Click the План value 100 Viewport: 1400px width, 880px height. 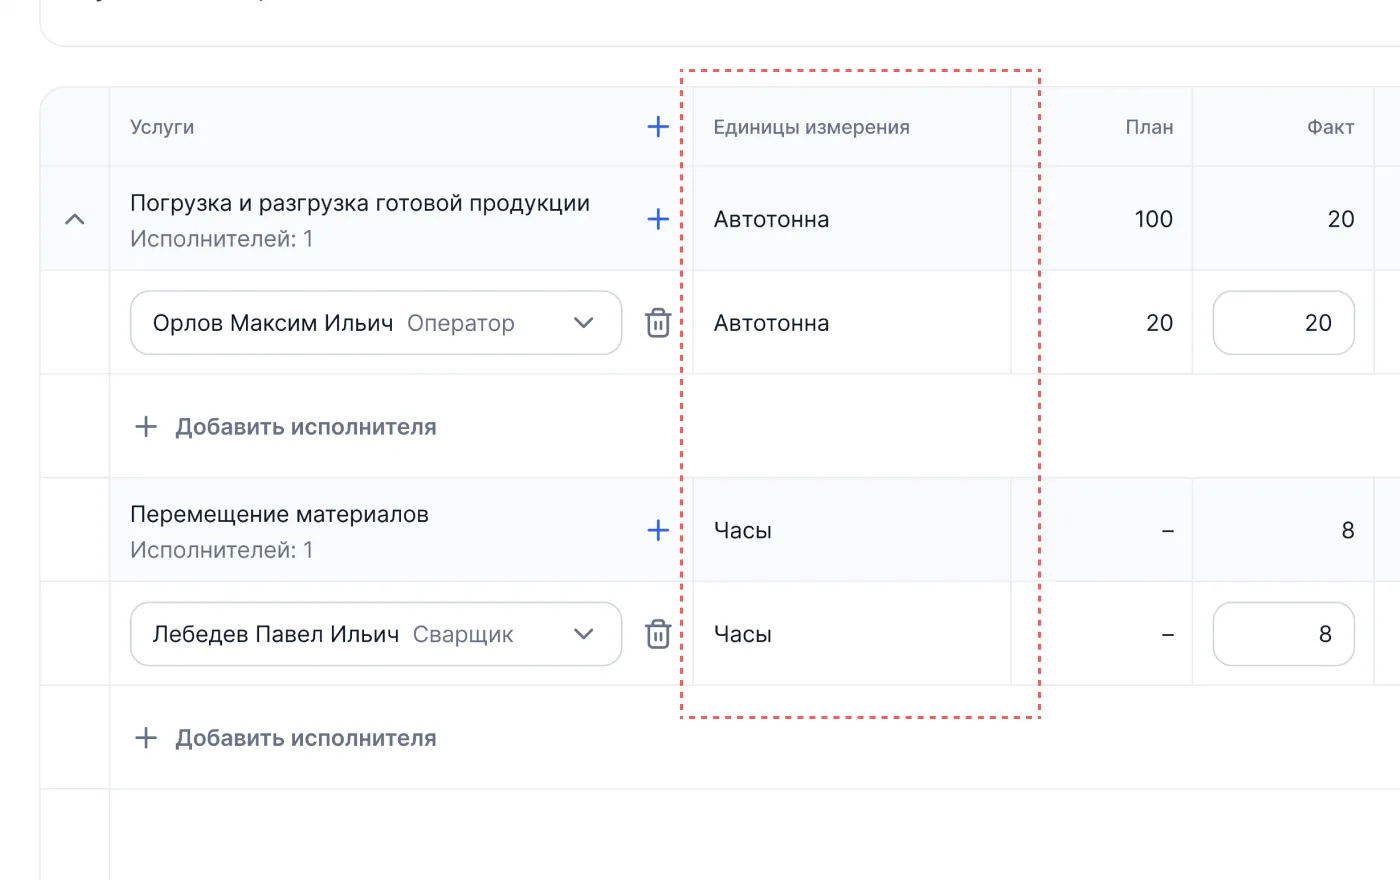pyautogui.click(x=1154, y=219)
